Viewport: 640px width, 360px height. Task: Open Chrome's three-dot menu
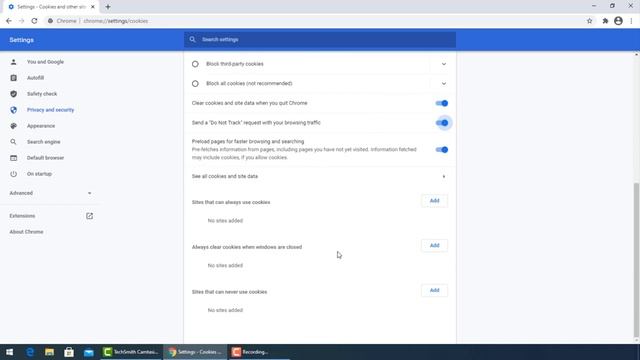(631, 21)
